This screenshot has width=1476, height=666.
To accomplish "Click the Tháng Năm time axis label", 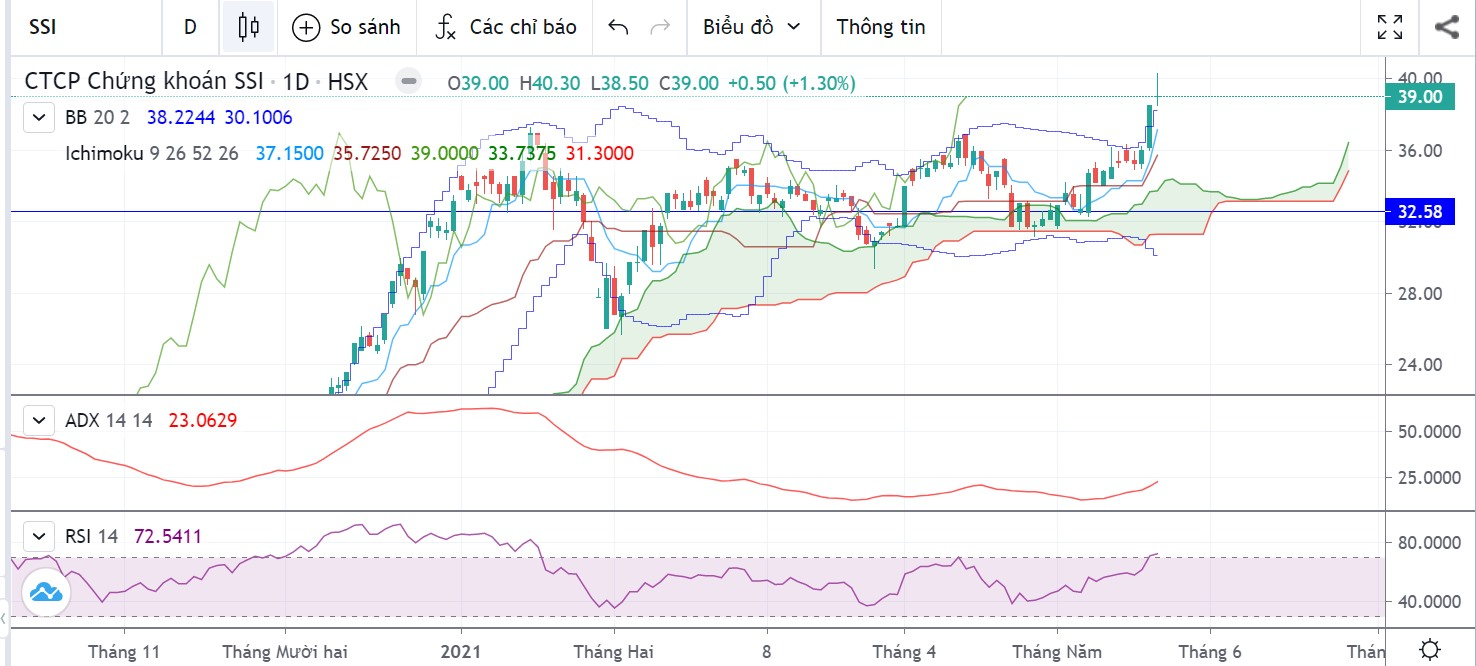I will tap(1055, 652).
